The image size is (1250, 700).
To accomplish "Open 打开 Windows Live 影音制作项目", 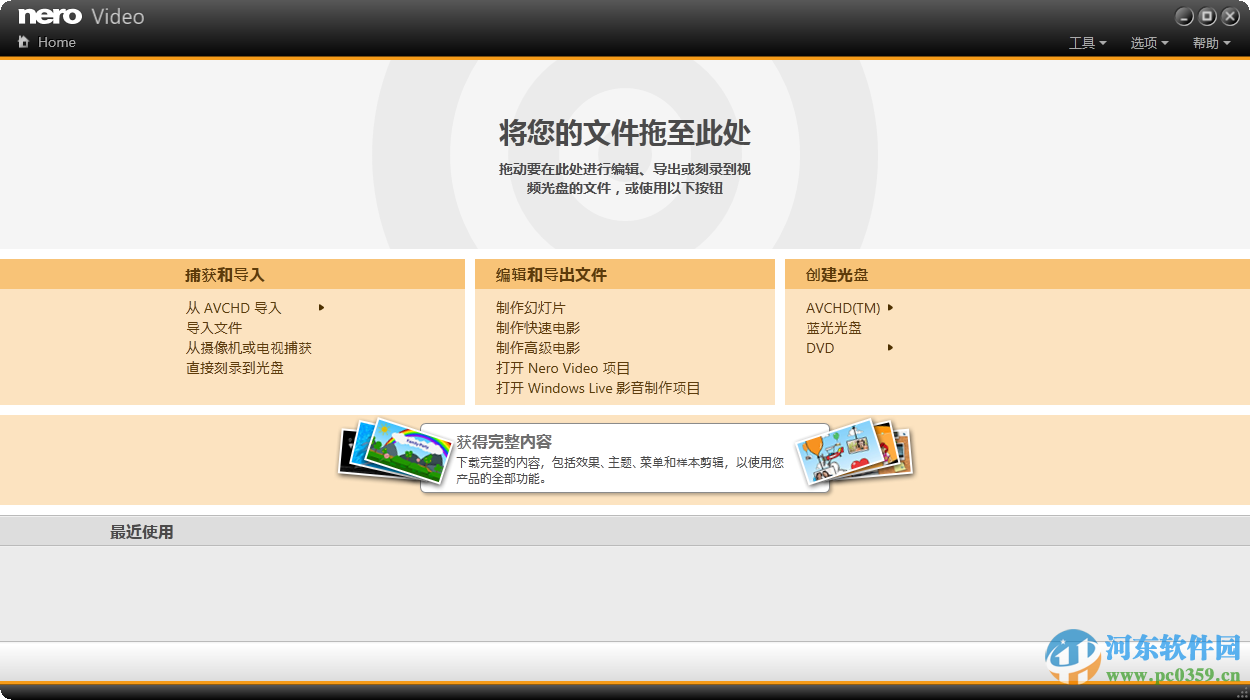I will (593, 388).
